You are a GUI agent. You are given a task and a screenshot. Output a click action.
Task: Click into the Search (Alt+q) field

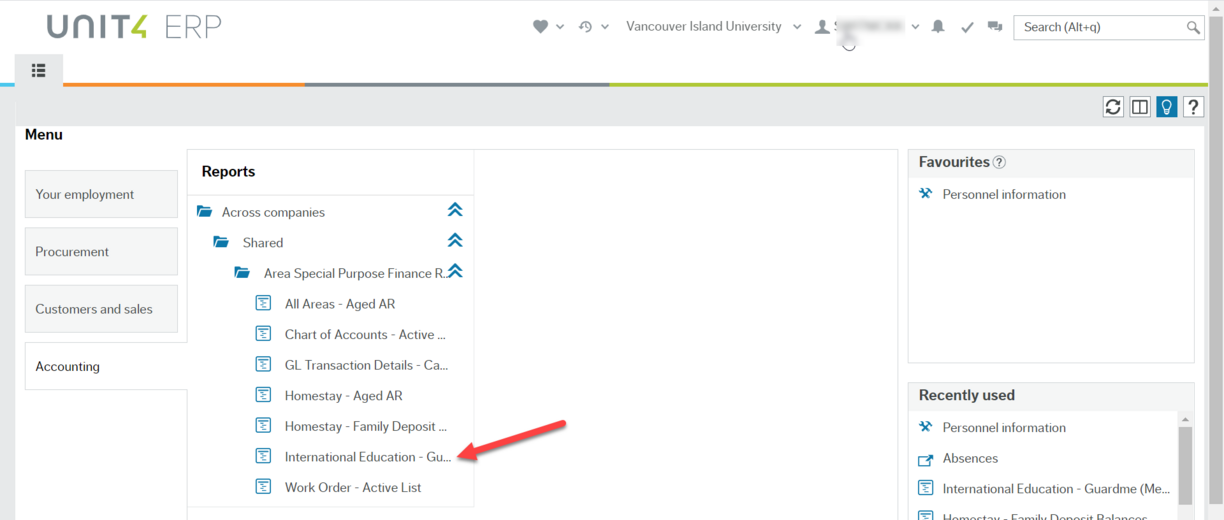(1100, 27)
